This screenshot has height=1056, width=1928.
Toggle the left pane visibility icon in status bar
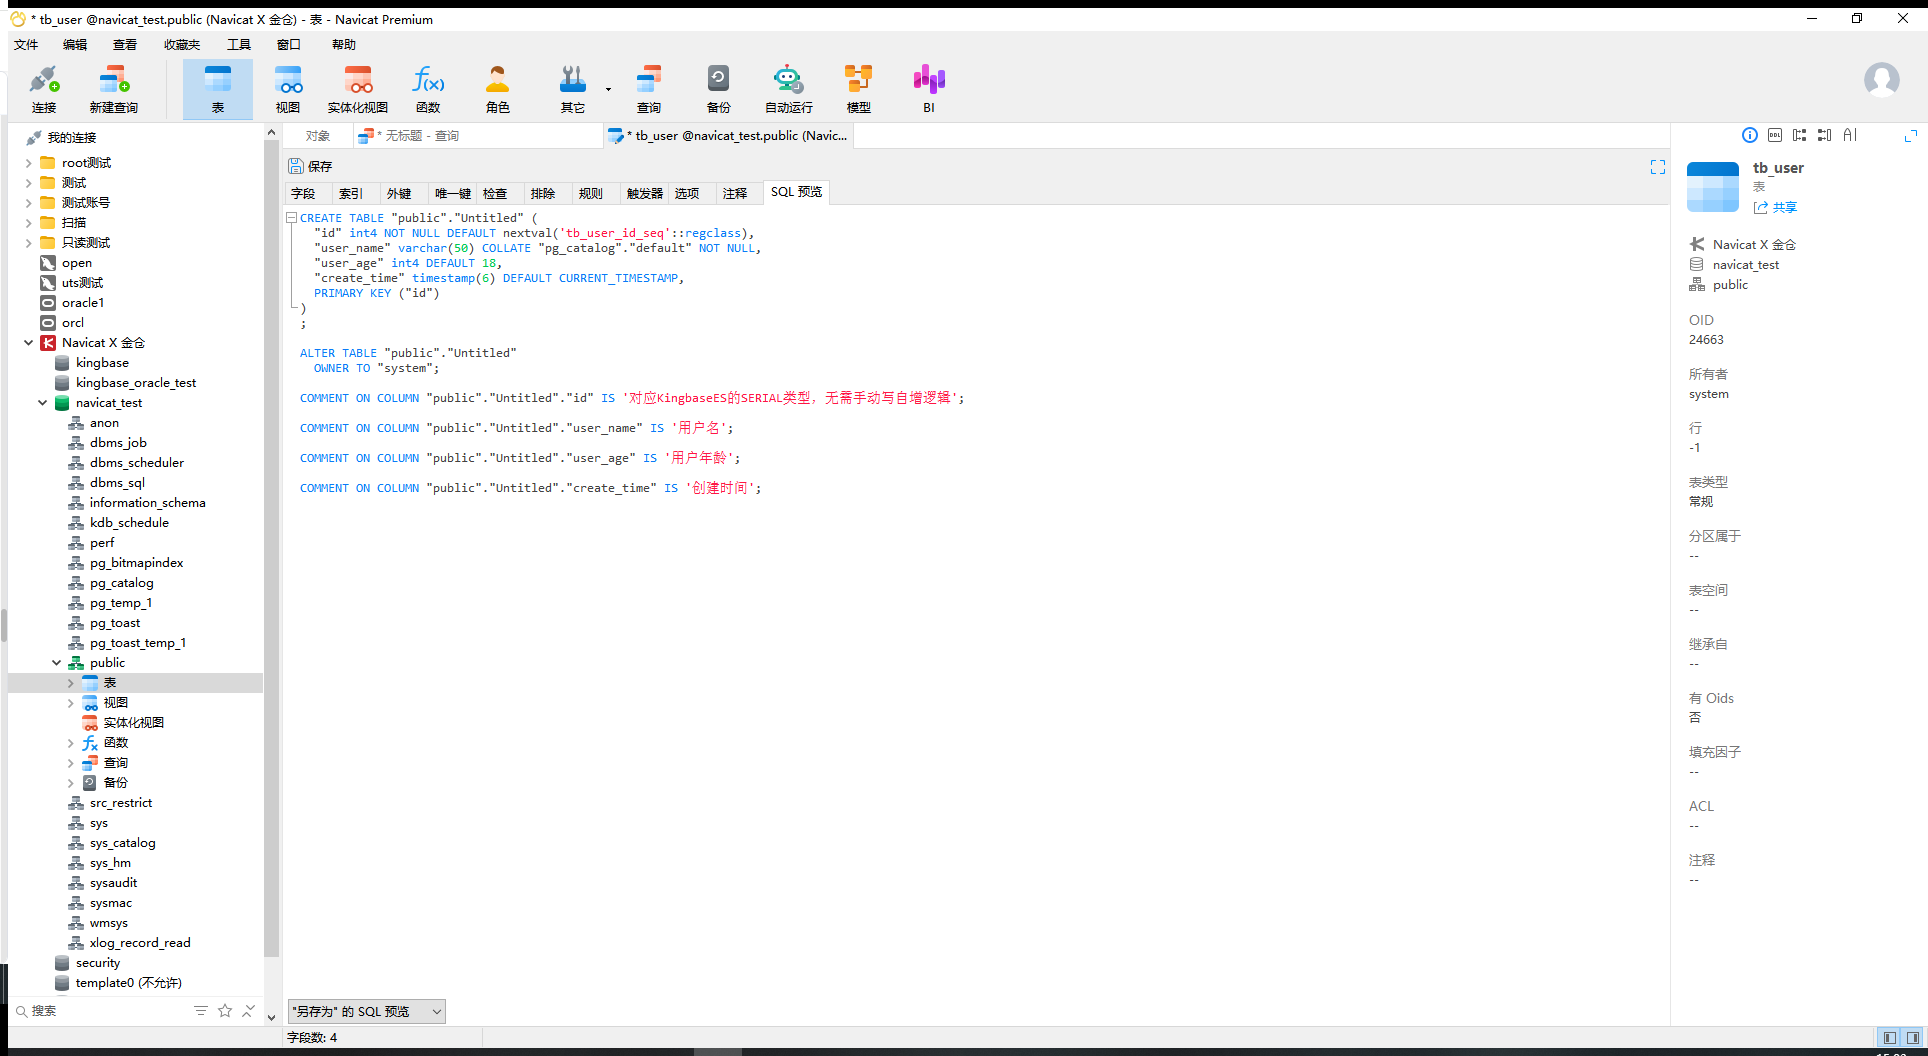pyautogui.click(x=1889, y=1038)
